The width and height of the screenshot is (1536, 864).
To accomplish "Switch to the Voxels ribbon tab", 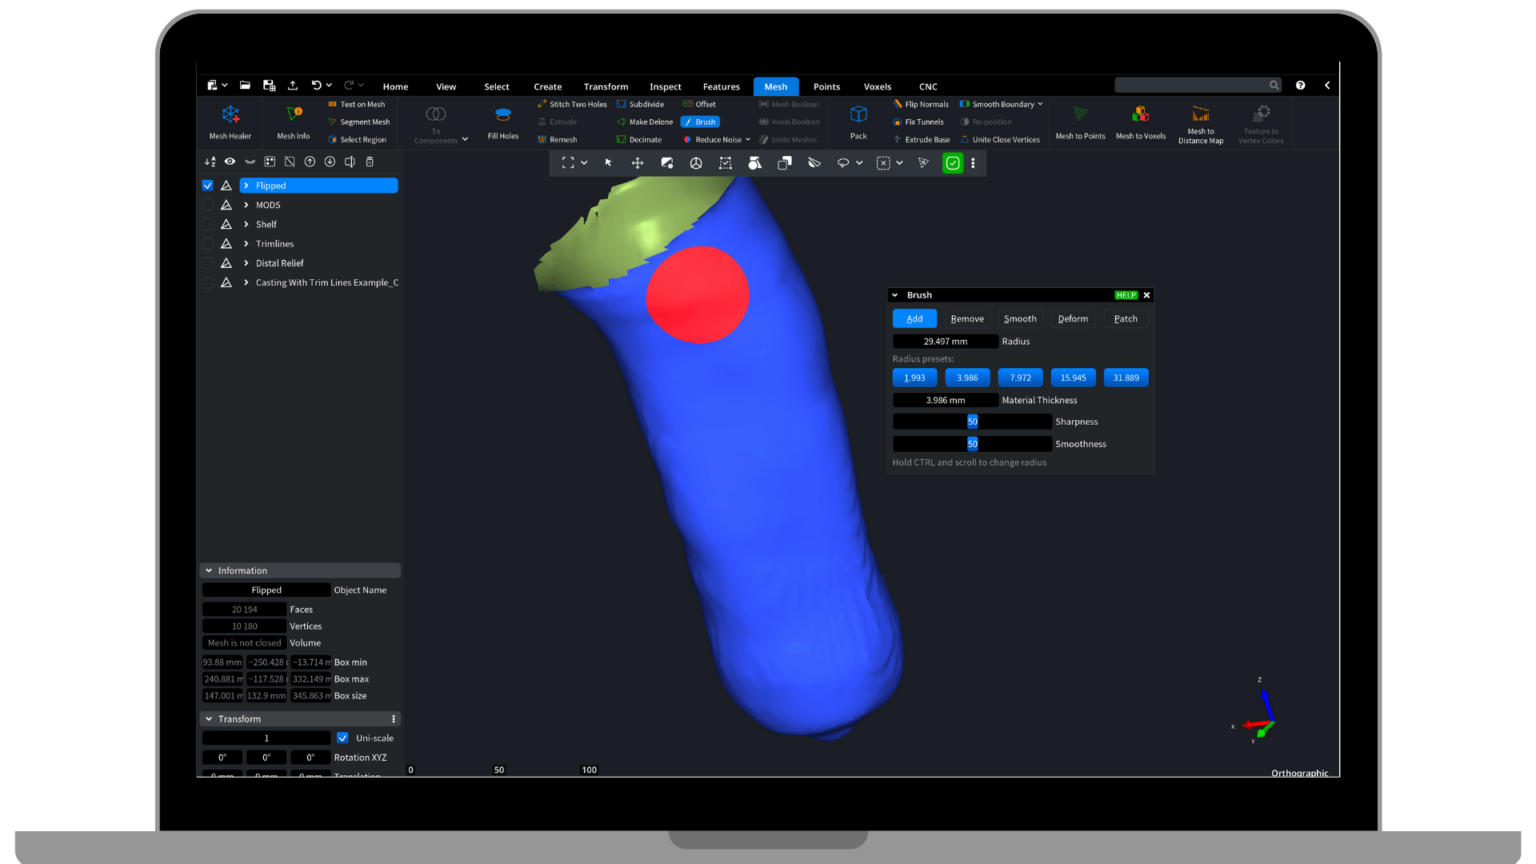I will (x=877, y=87).
